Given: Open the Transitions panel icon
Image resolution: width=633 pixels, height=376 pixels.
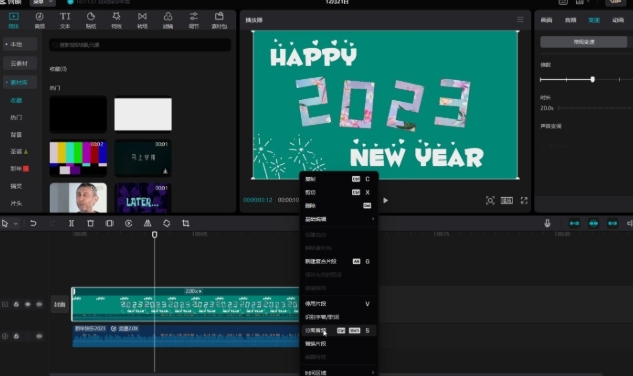Looking at the screenshot, I should (x=142, y=20).
